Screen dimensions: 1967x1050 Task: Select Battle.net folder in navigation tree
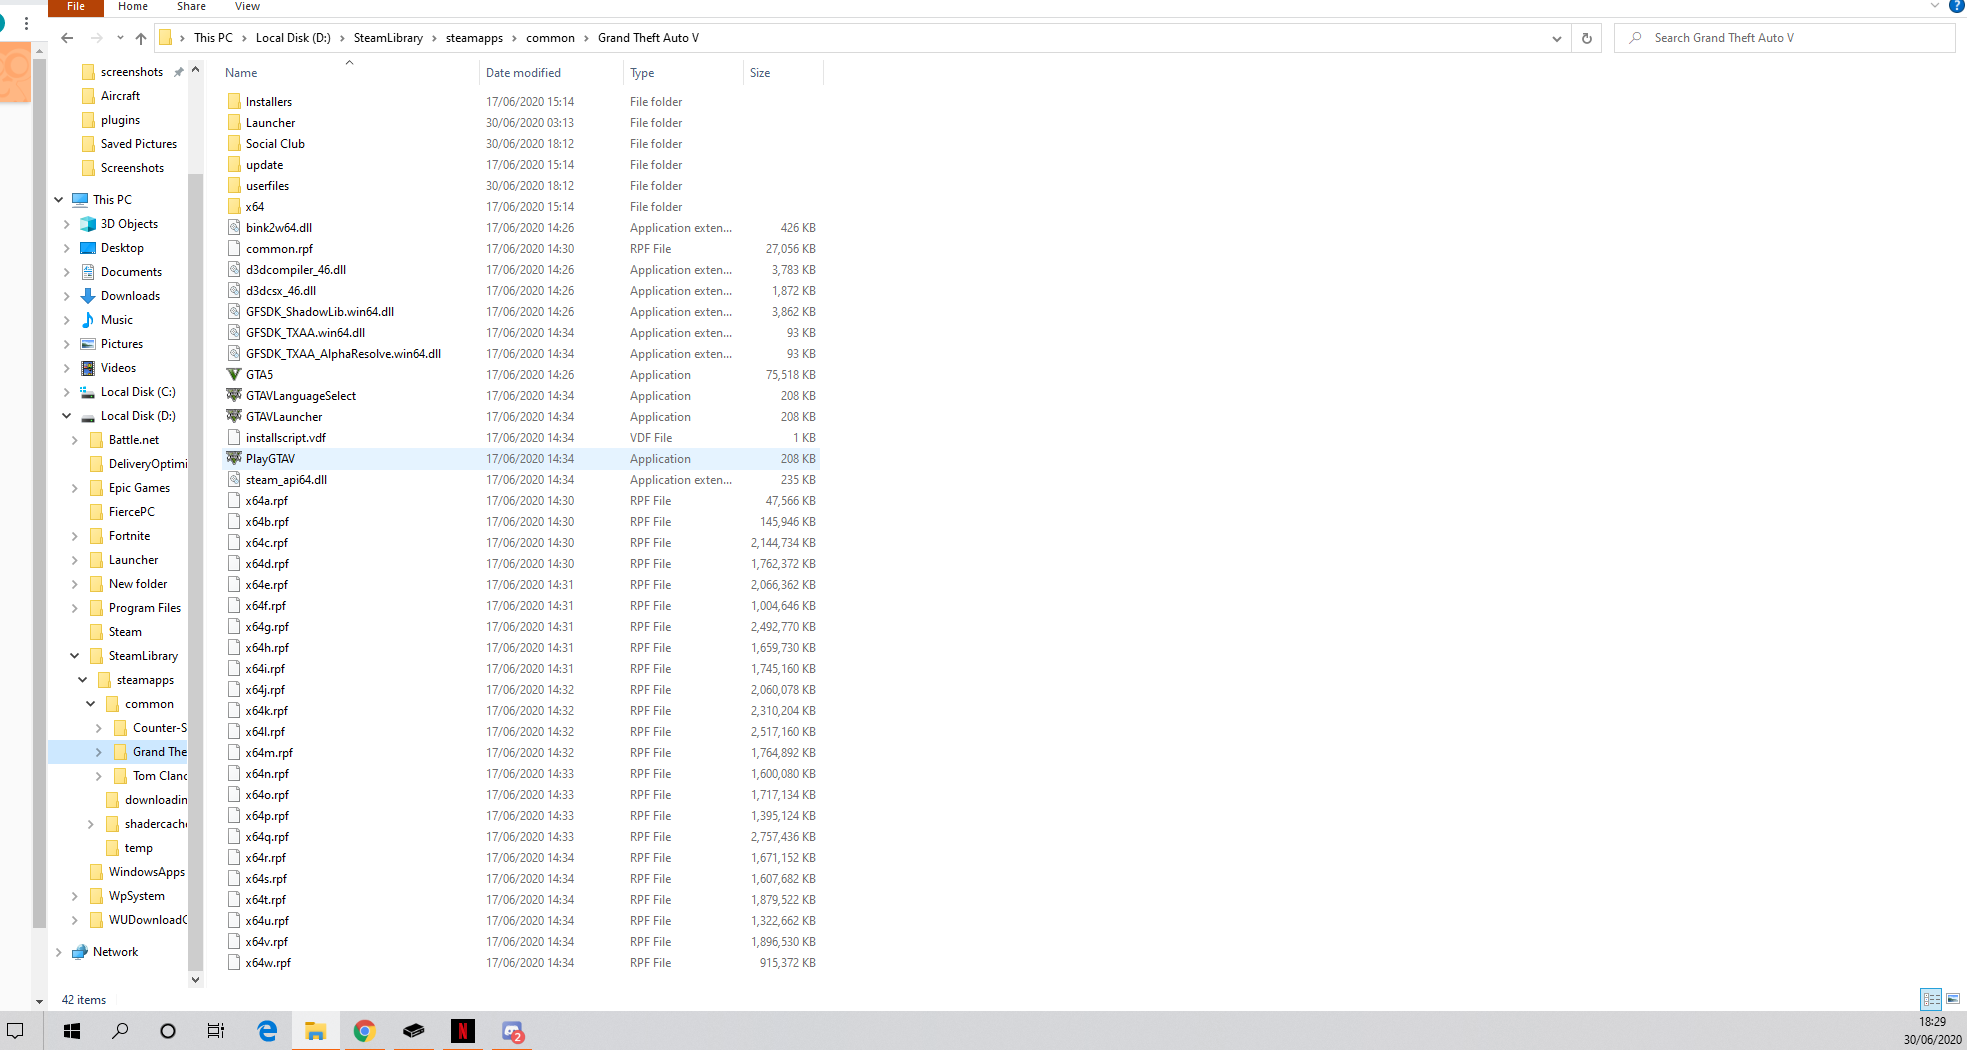click(x=134, y=440)
